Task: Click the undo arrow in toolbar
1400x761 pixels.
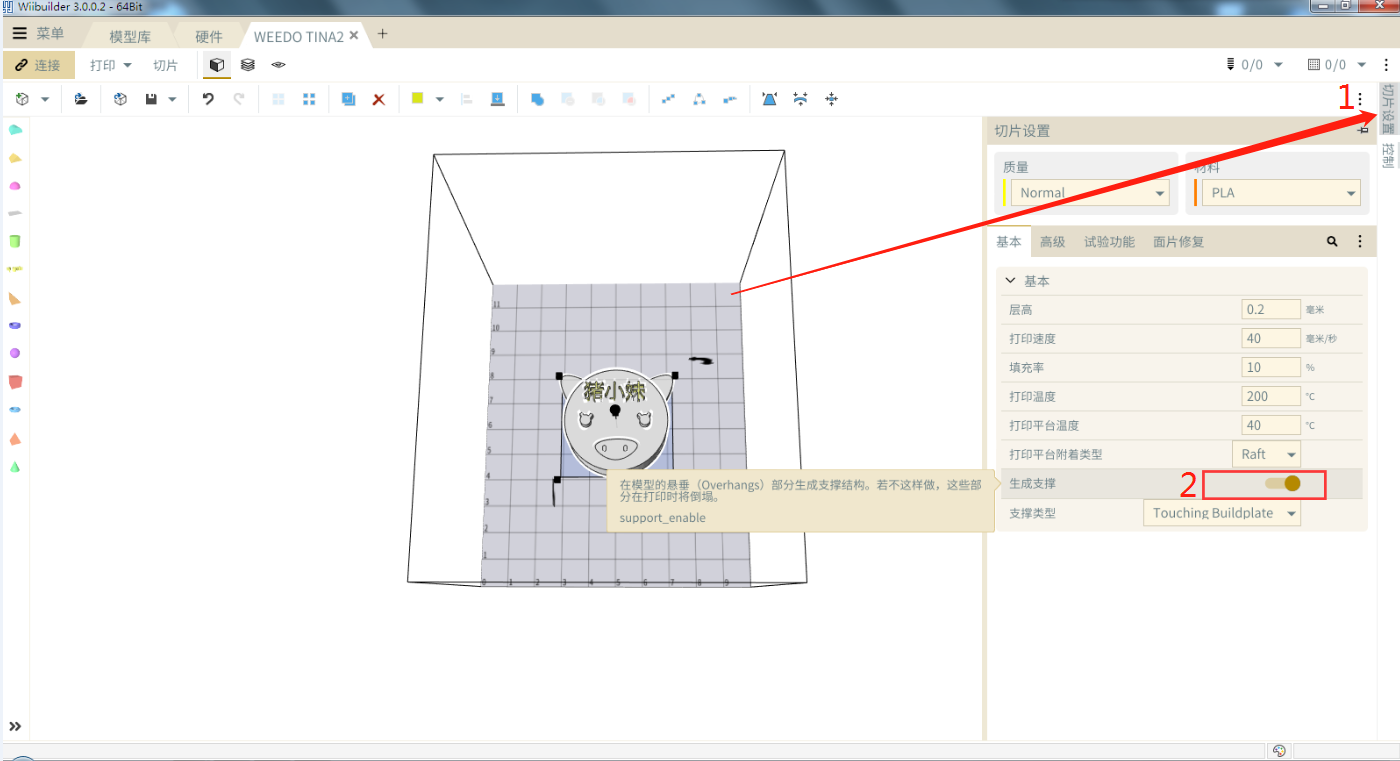Action: click(x=208, y=99)
